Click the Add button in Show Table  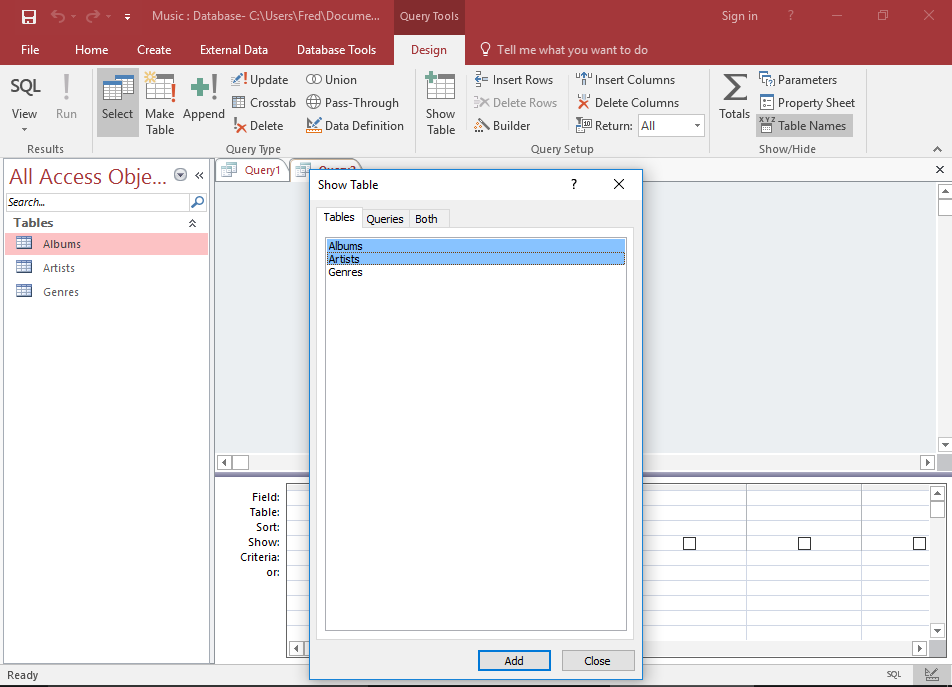coord(514,660)
